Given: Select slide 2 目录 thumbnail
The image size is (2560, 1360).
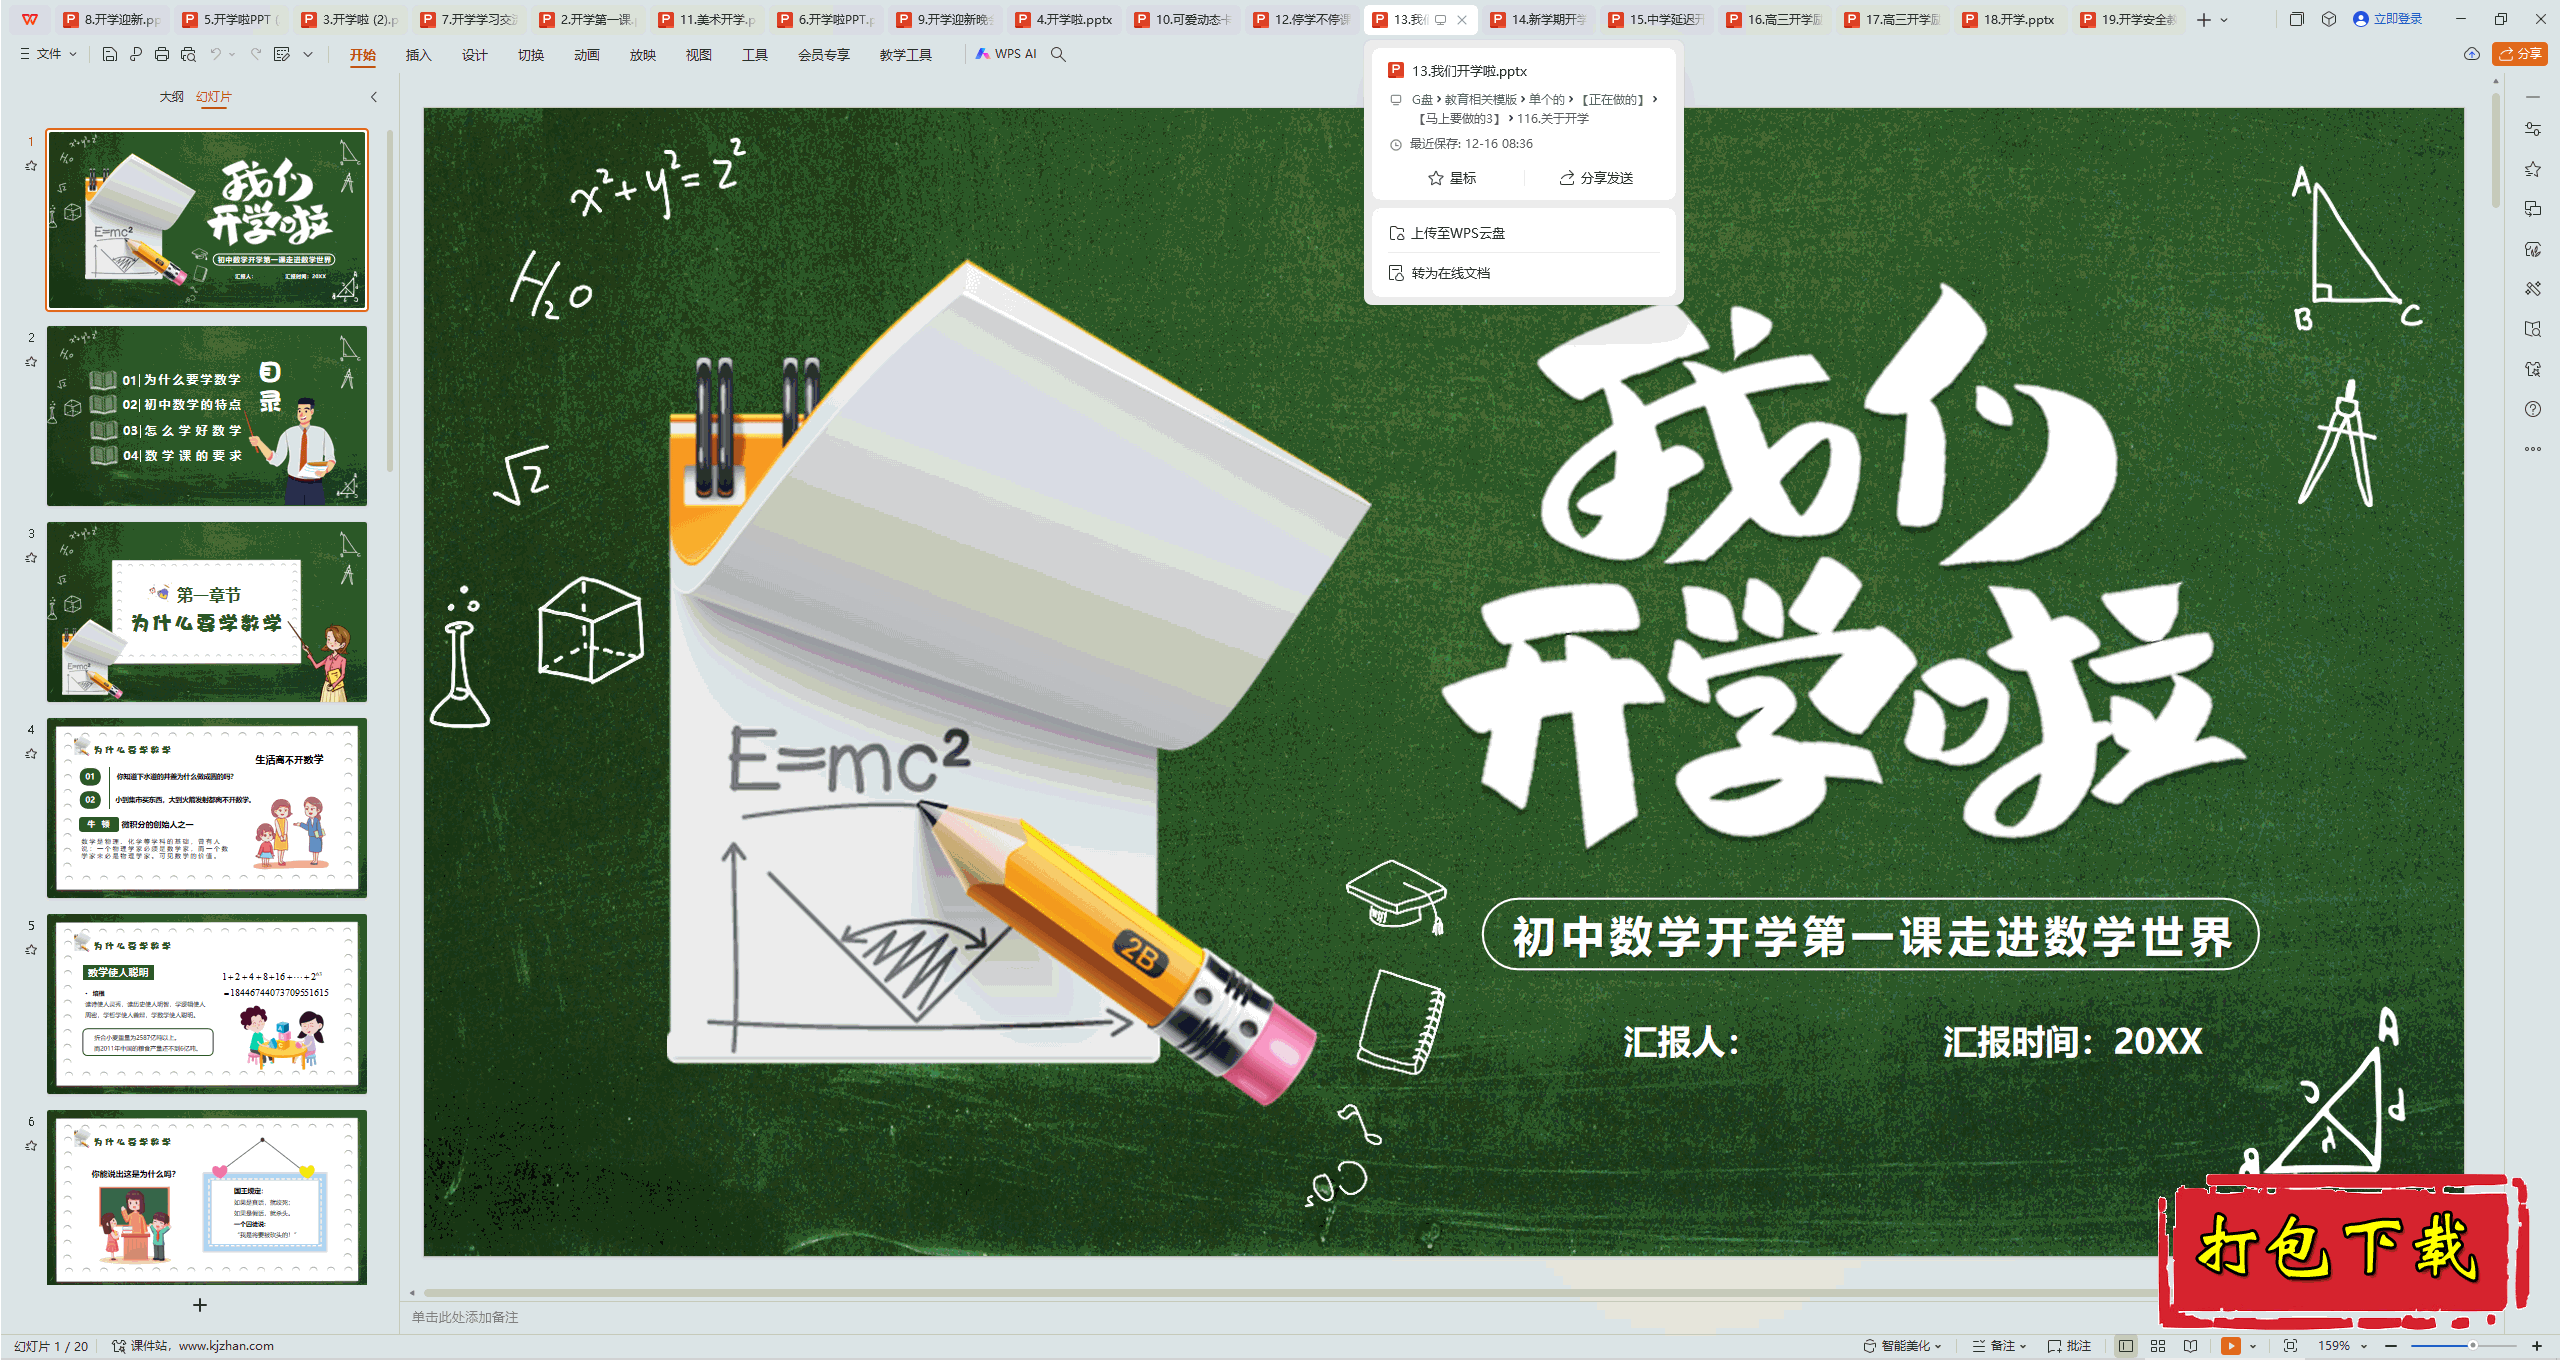Looking at the screenshot, I should [x=207, y=416].
